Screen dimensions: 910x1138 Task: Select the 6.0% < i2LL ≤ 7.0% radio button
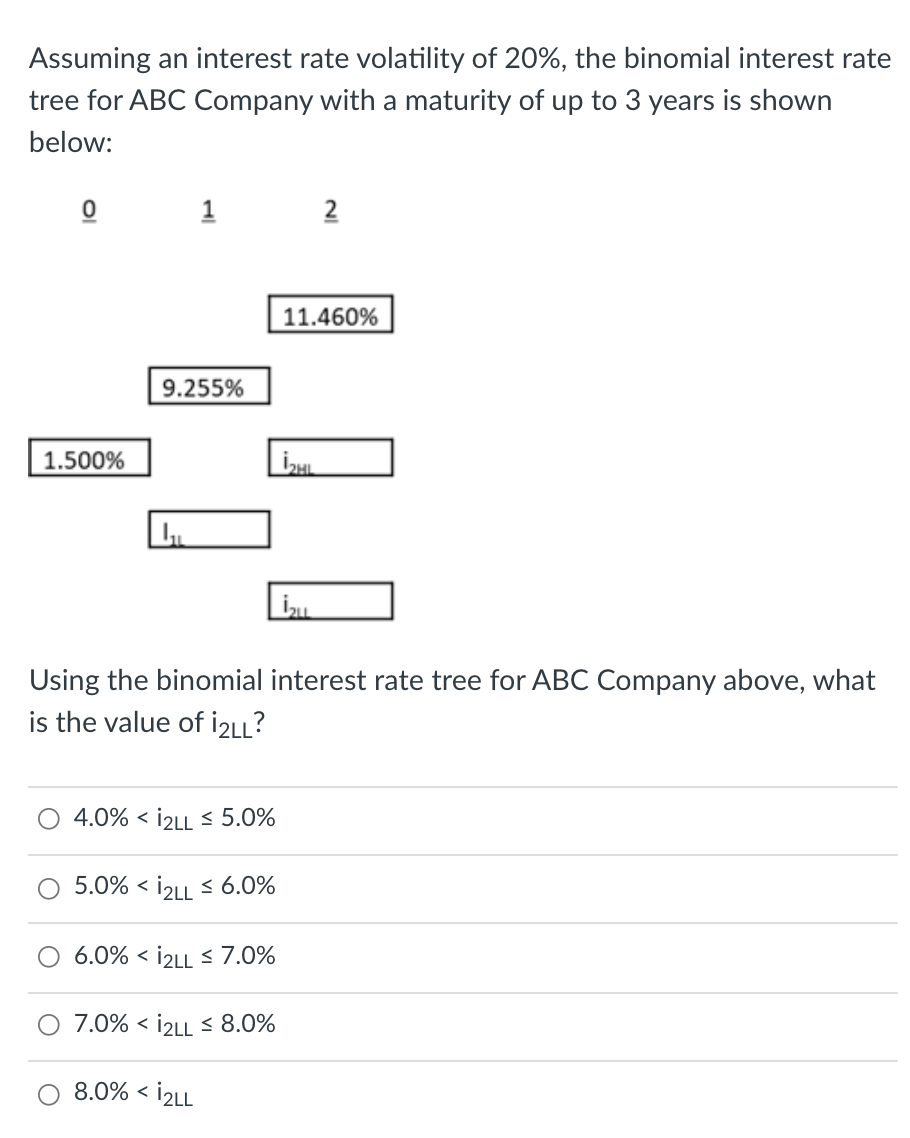point(47,956)
